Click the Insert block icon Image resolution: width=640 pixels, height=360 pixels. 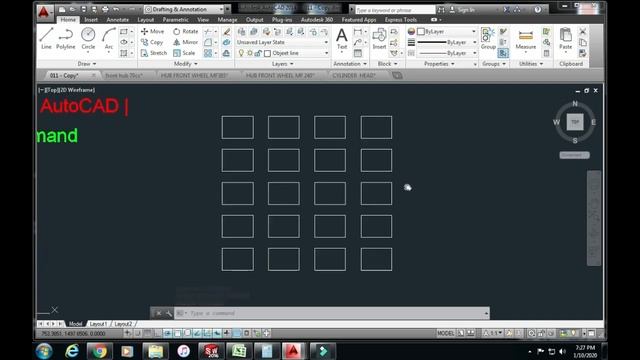point(379,39)
